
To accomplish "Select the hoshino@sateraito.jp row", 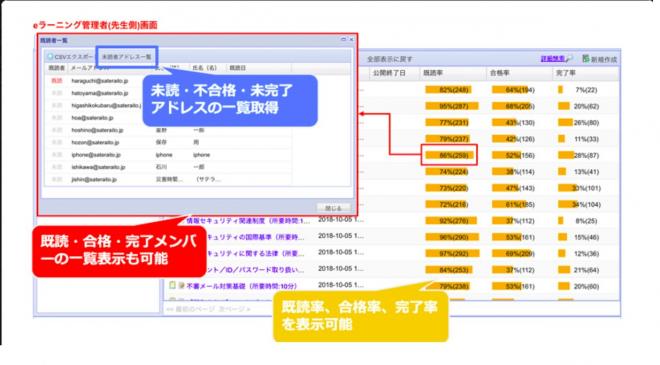I will (168, 130).
